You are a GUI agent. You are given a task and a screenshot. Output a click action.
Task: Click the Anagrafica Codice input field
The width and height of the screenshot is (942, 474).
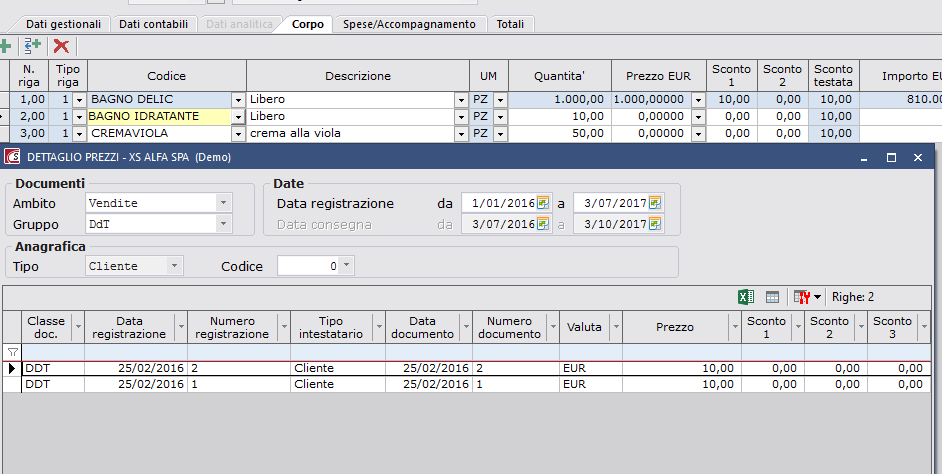coord(308,266)
